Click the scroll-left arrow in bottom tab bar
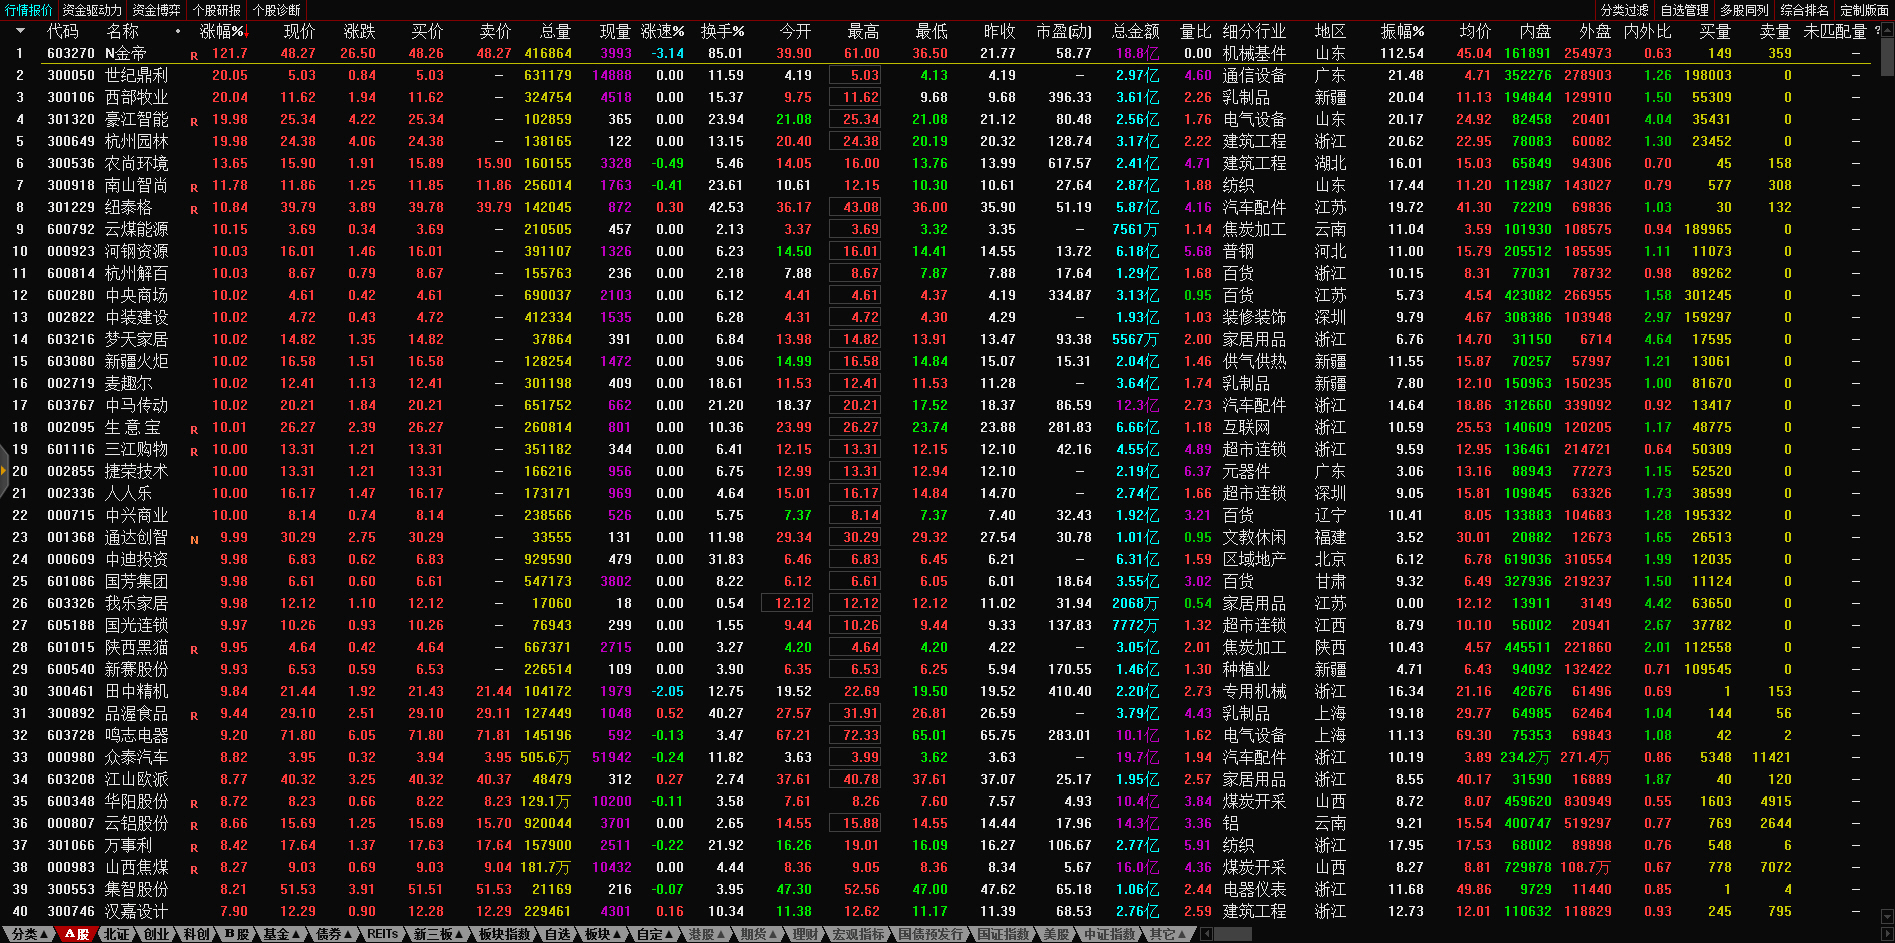 point(1206,934)
